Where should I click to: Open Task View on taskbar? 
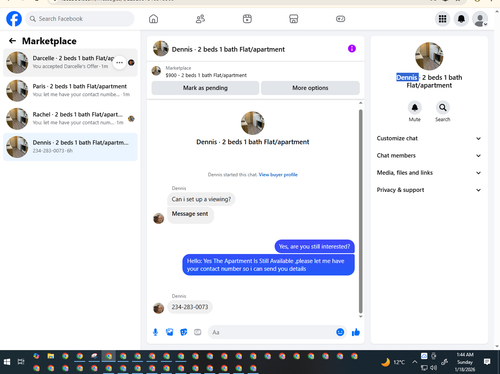click(x=21, y=362)
